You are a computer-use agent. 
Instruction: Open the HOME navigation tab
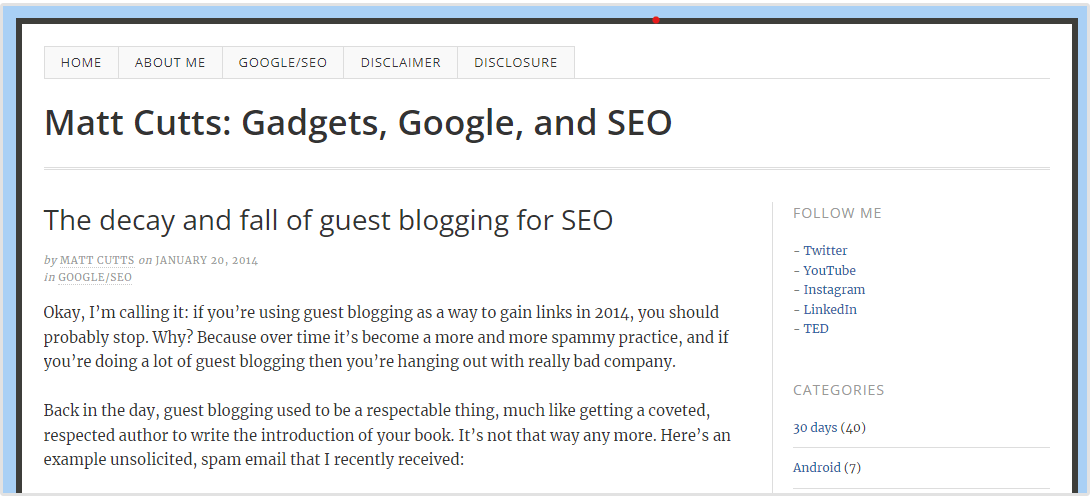(x=81, y=62)
